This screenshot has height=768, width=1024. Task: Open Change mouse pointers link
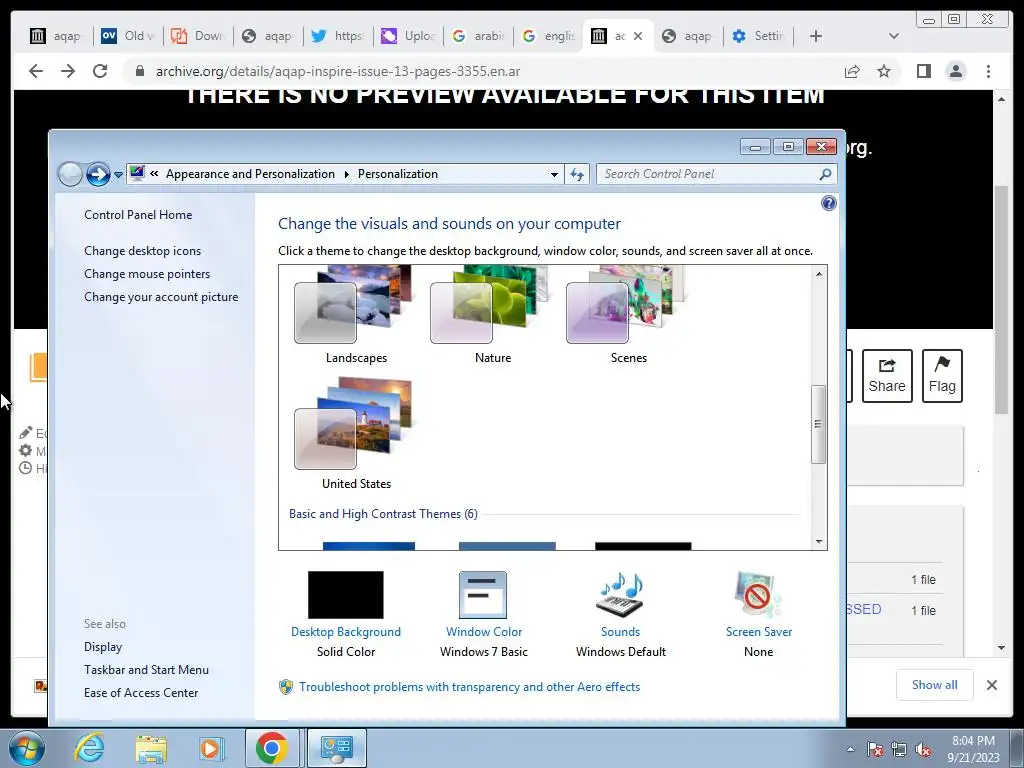coord(147,274)
